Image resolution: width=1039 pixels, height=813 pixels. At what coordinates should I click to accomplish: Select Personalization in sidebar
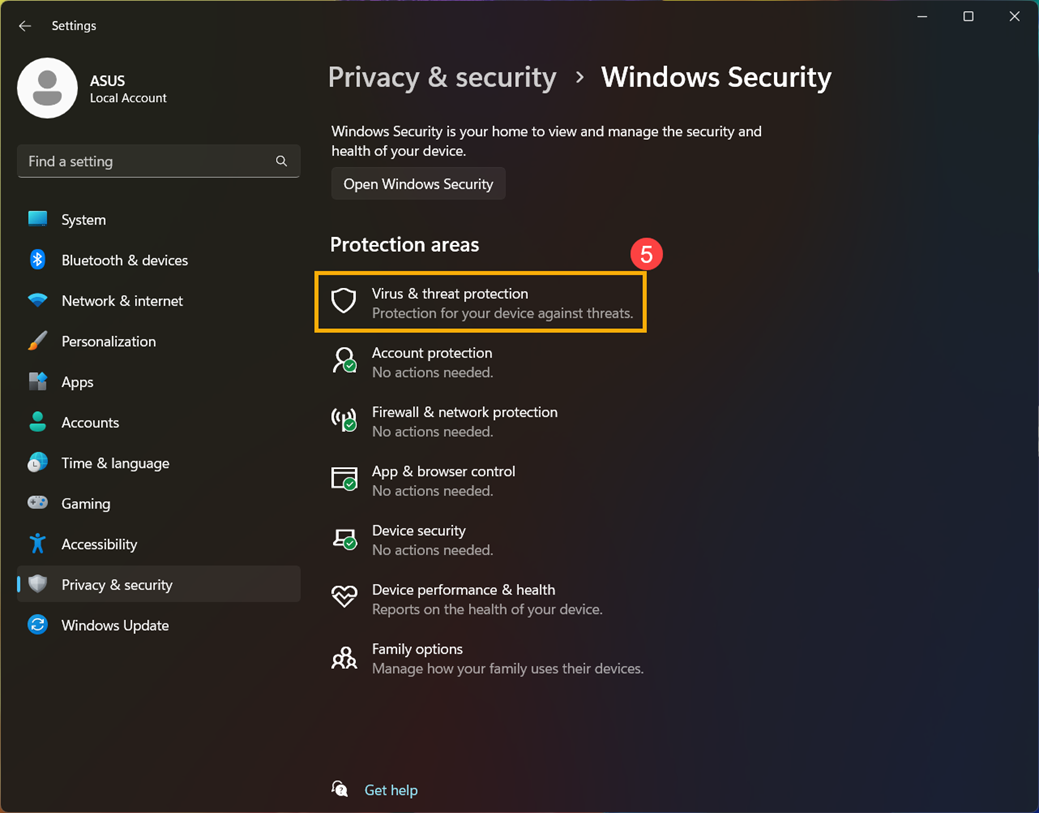coord(158,341)
